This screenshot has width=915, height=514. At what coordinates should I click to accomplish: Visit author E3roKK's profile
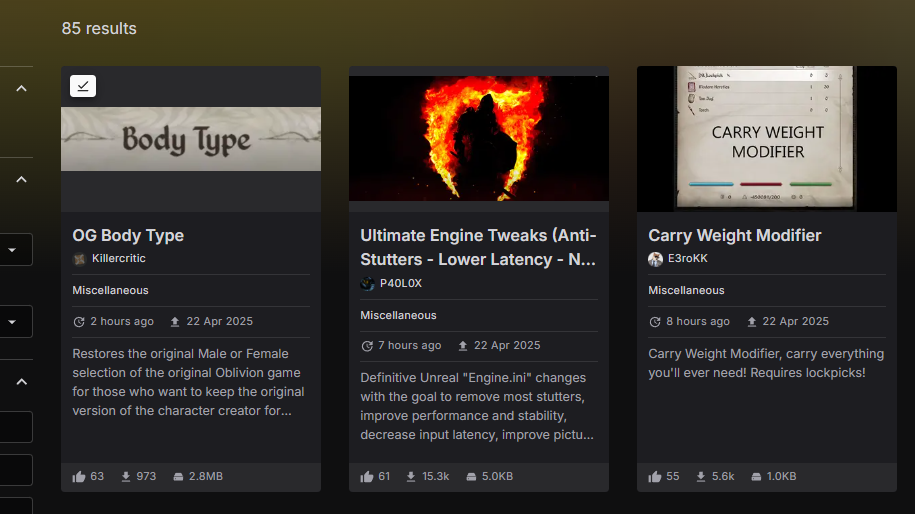click(687, 258)
